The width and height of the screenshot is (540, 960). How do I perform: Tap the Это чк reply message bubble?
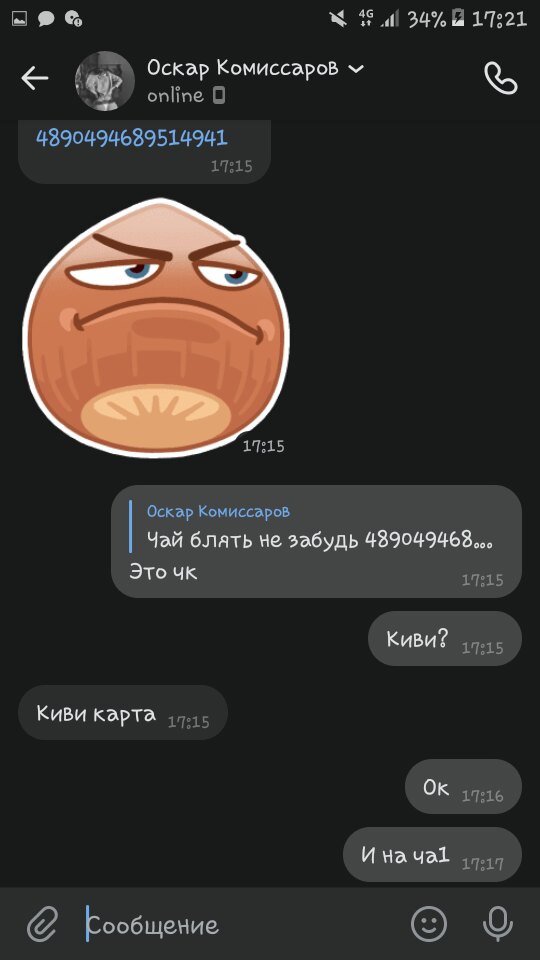(317, 541)
